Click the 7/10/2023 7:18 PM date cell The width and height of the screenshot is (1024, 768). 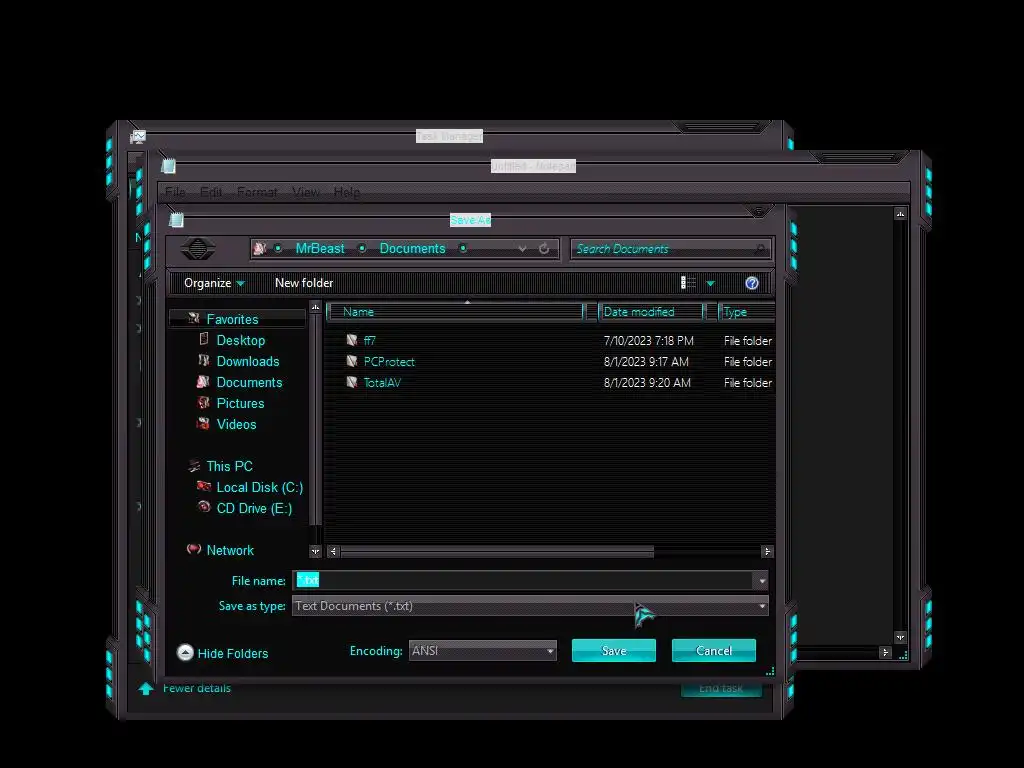click(648, 340)
